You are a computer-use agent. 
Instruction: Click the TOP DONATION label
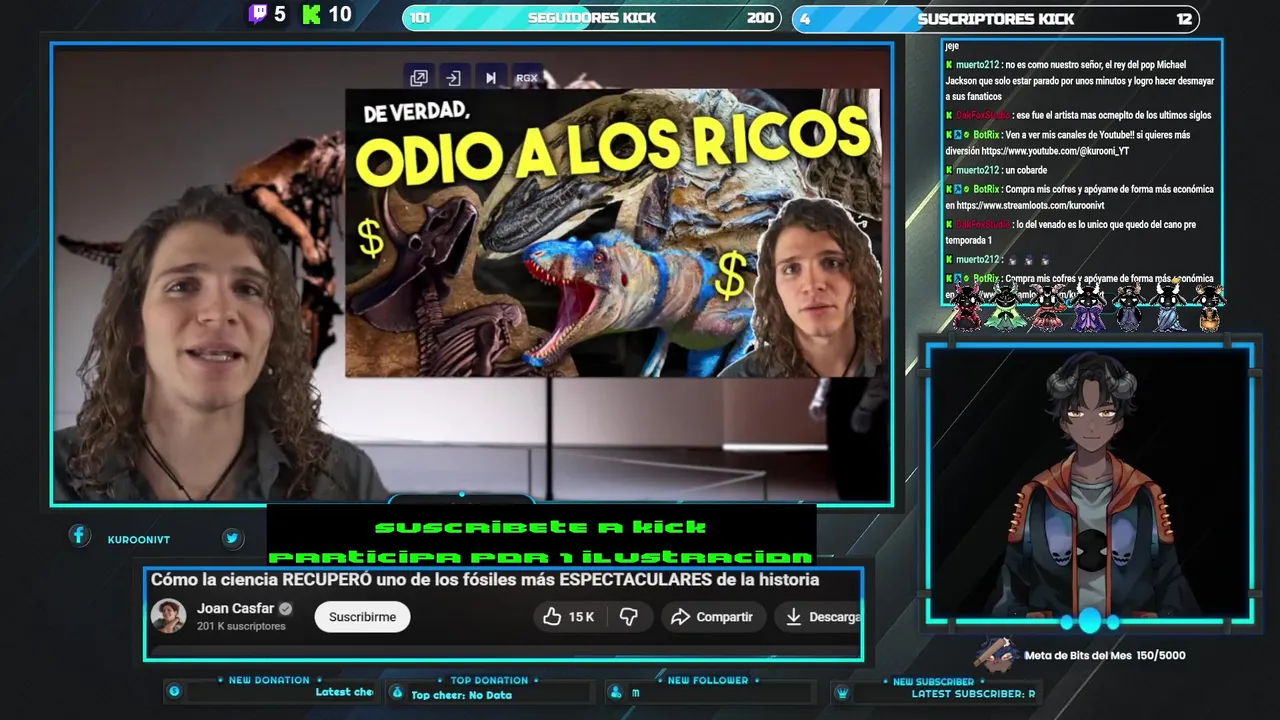point(488,680)
